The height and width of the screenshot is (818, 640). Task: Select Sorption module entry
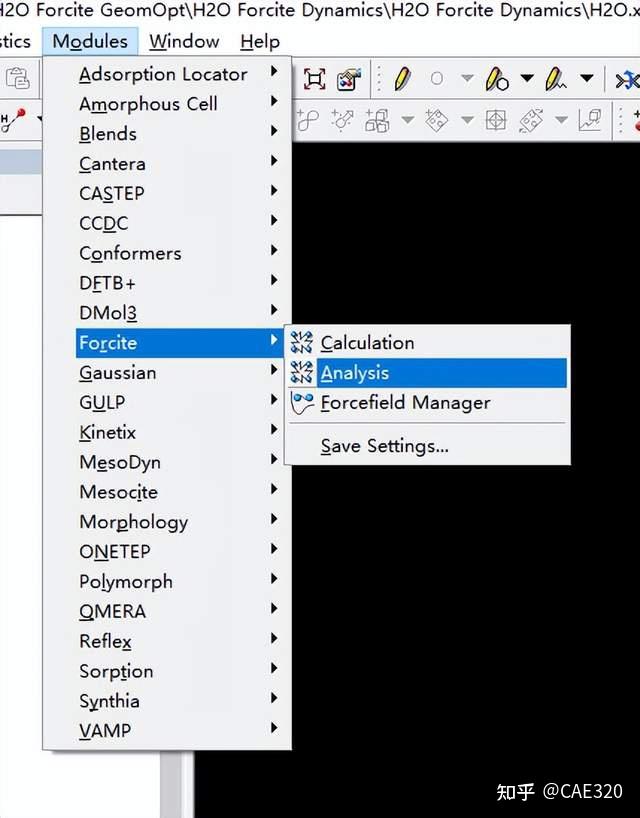point(179,671)
